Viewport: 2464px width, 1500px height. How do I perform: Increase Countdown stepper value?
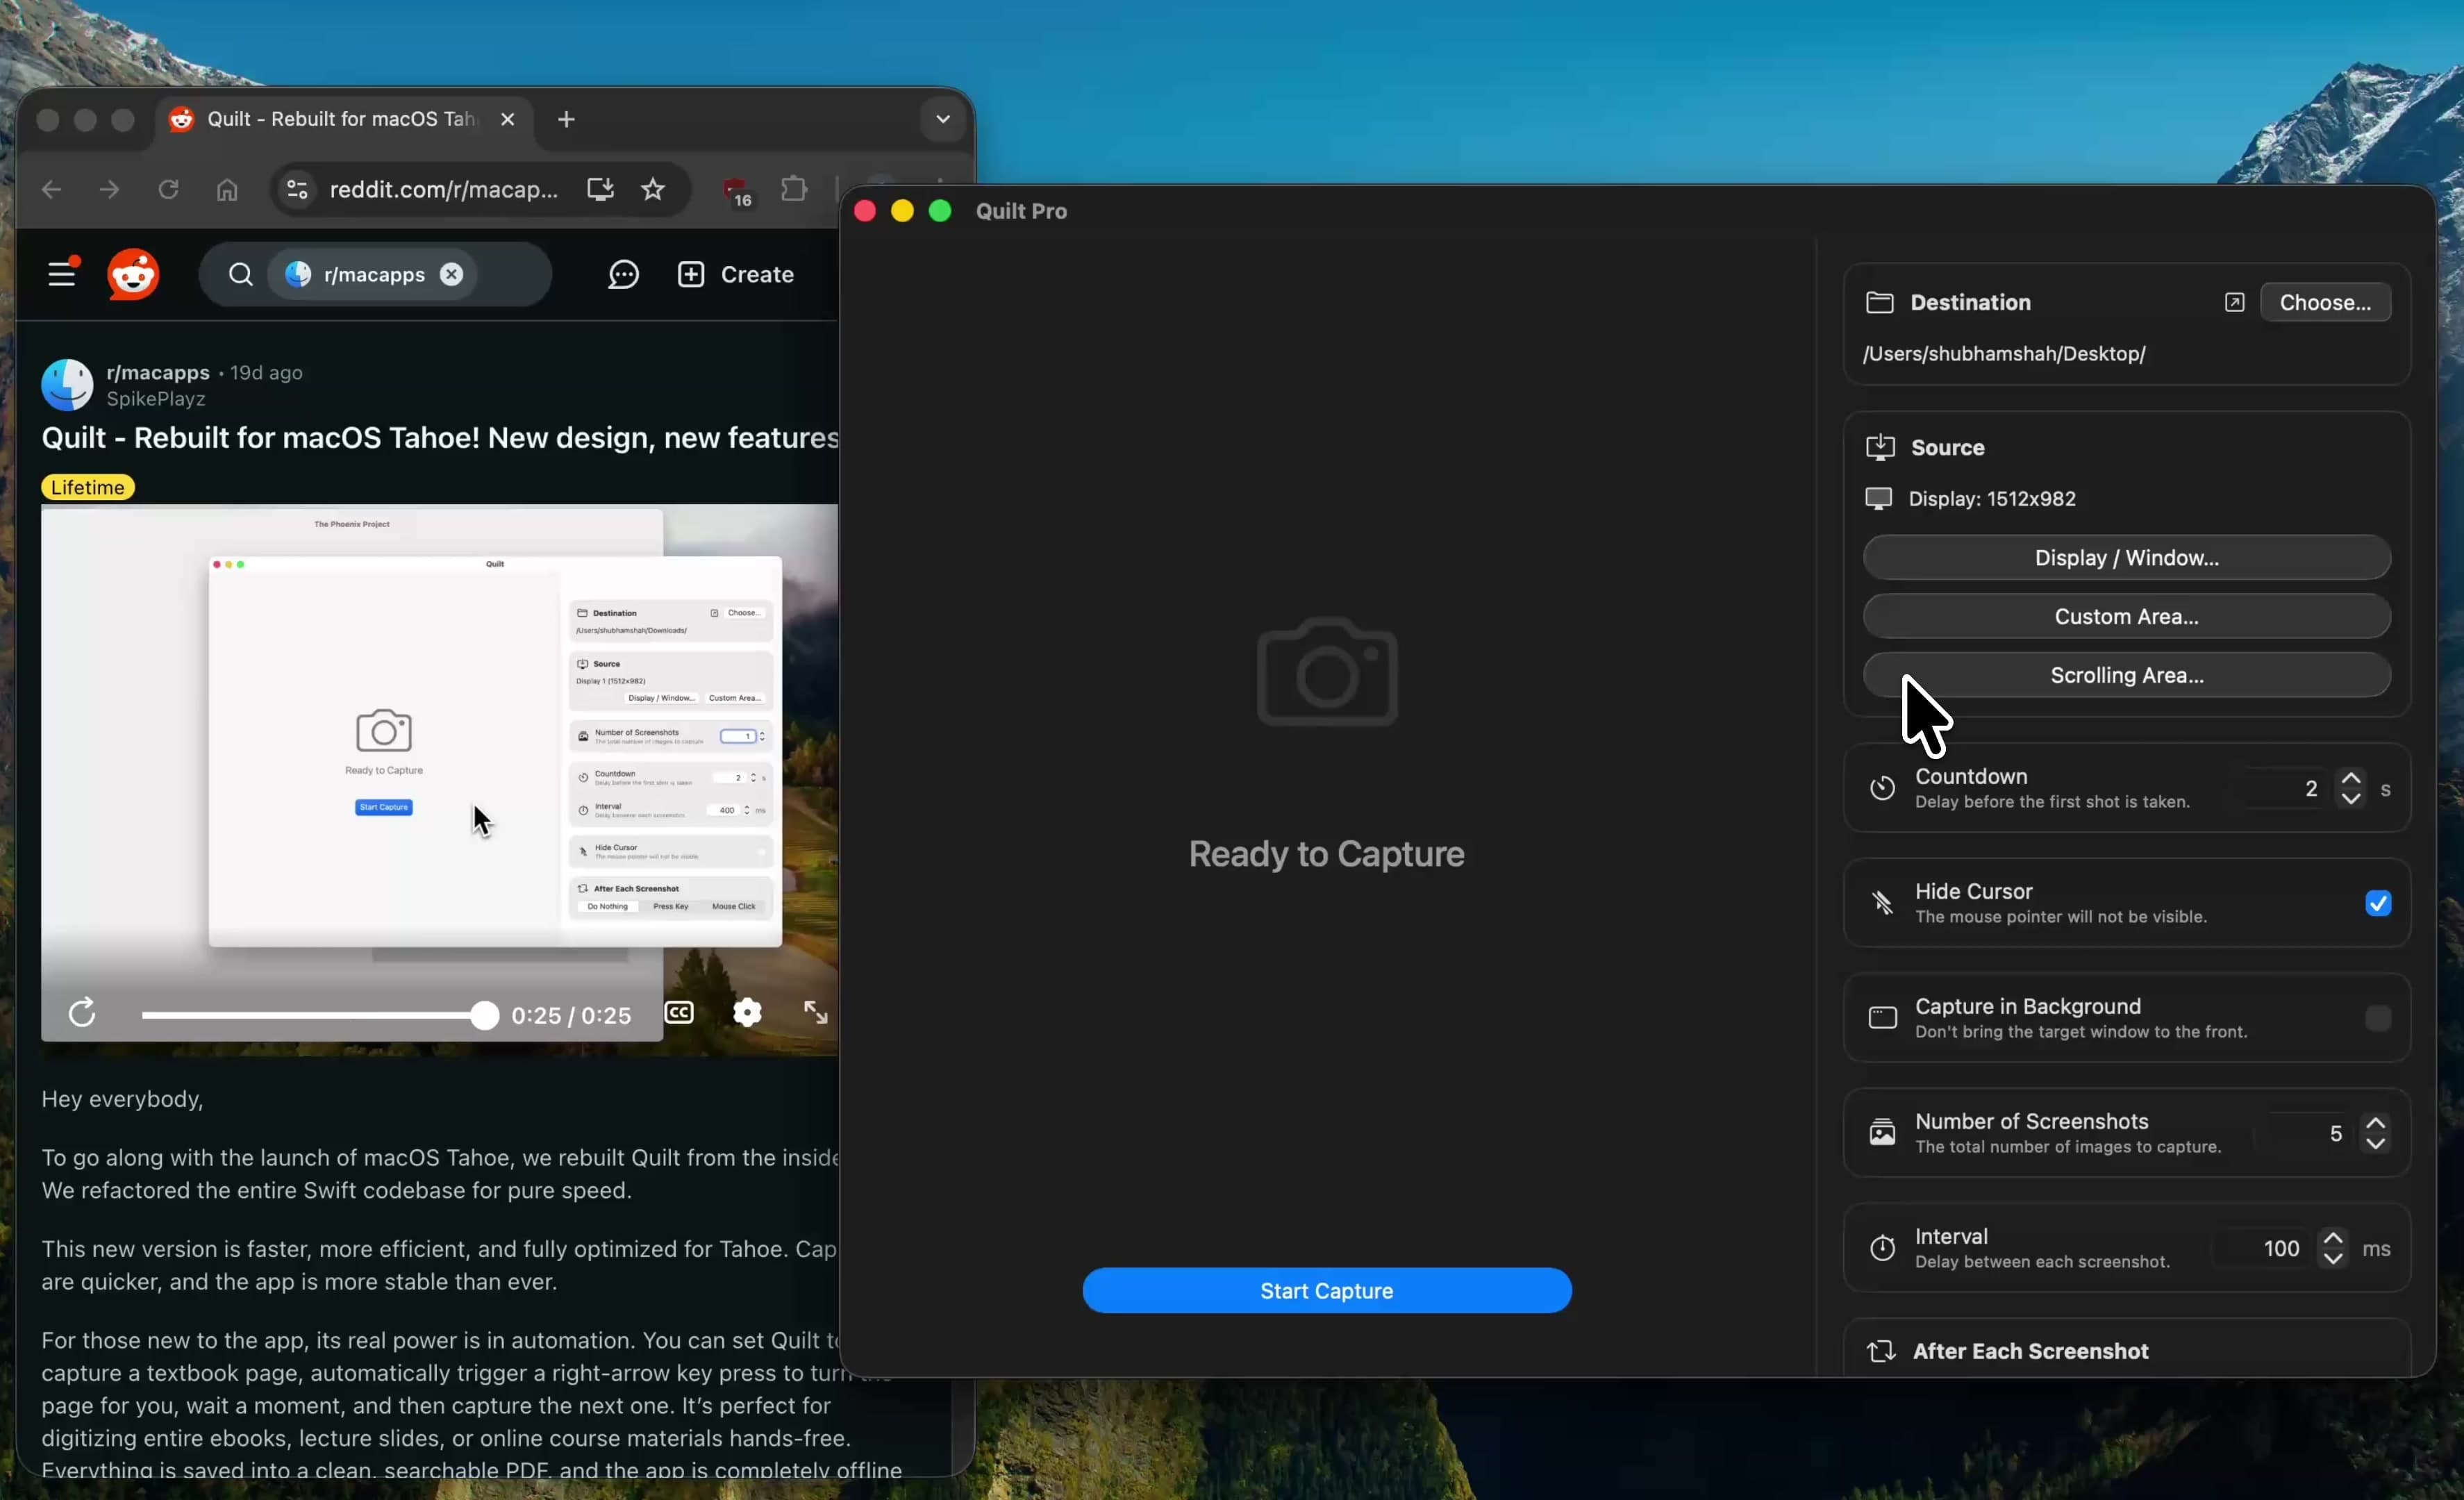(x=2351, y=778)
